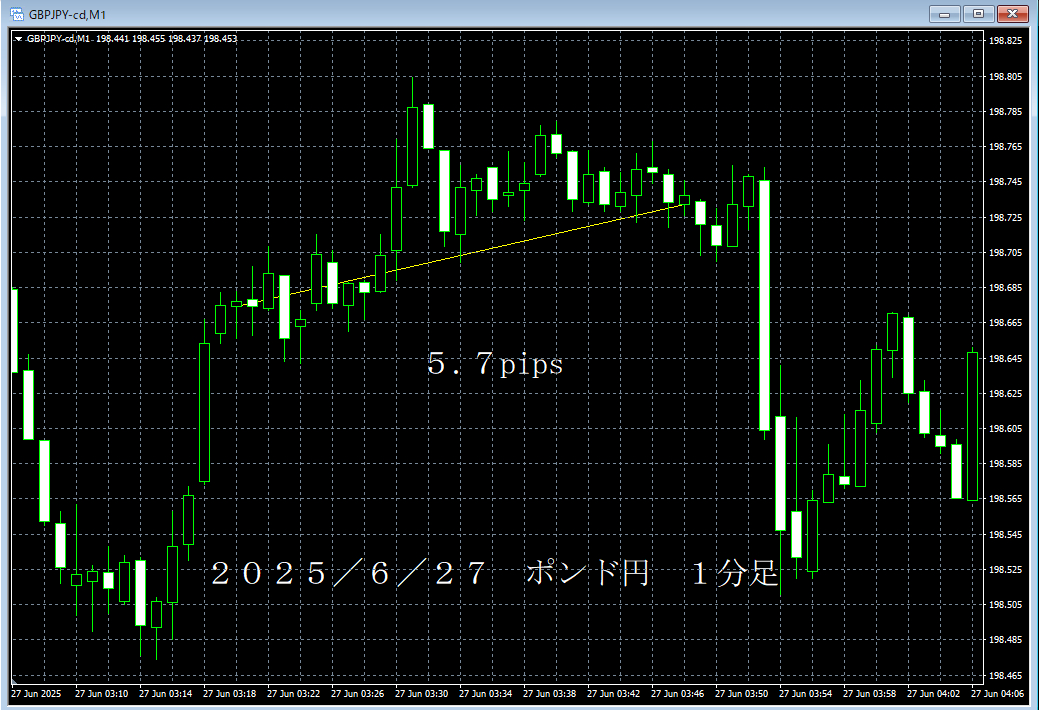Click the 27 Jun 03:50 time label
The width and height of the screenshot is (1039, 710).
(x=741, y=693)
